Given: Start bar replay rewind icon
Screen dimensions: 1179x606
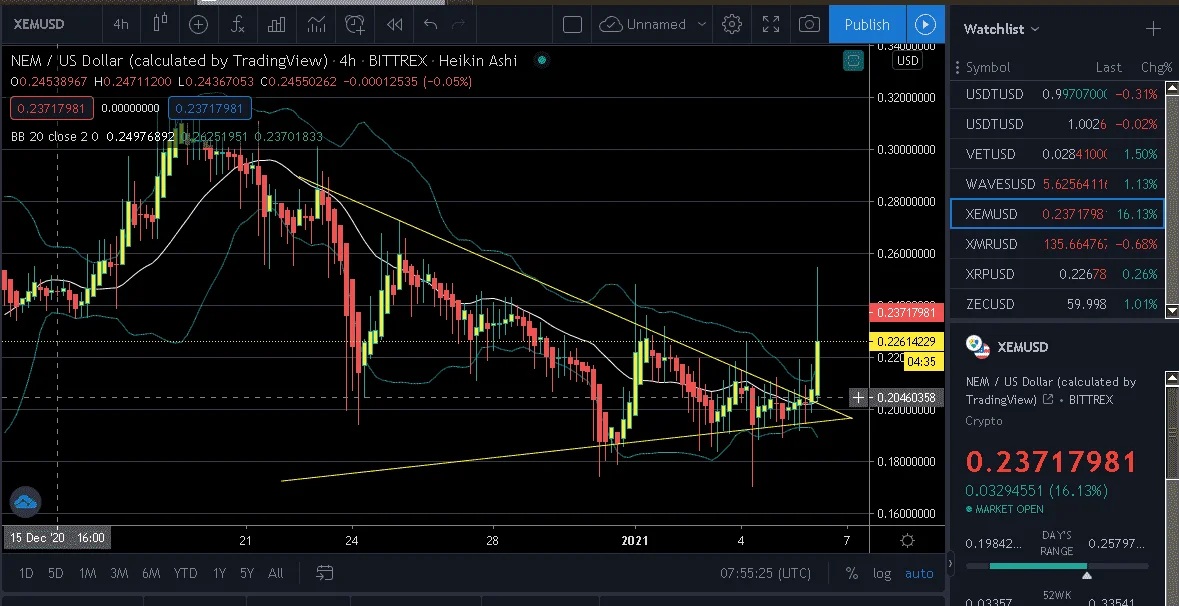Looking at the screenshot, I should point(394,24).
